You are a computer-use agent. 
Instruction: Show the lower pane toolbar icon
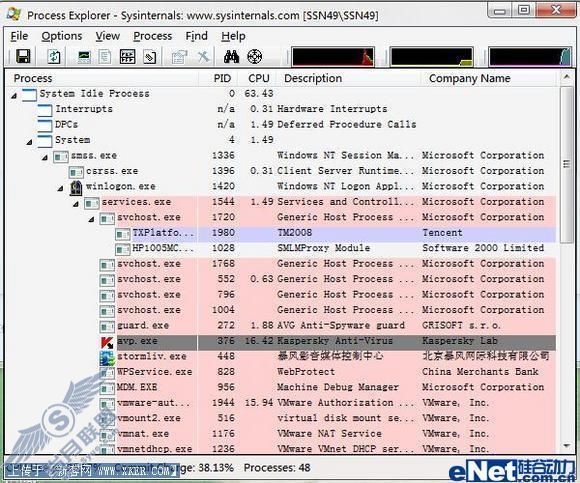[x=127, y=57]
